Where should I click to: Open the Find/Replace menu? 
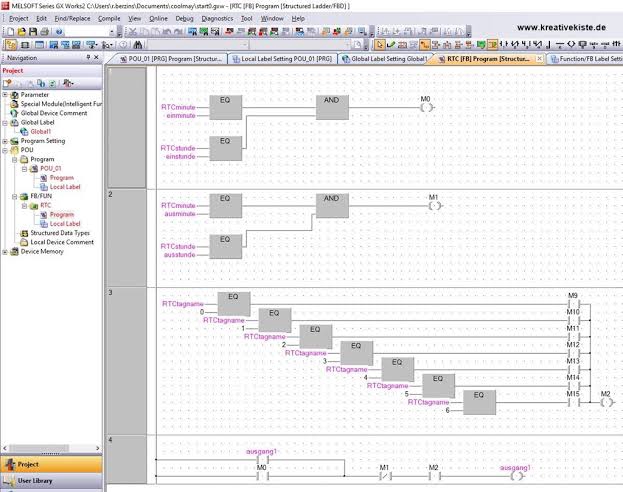click(72, 18)
